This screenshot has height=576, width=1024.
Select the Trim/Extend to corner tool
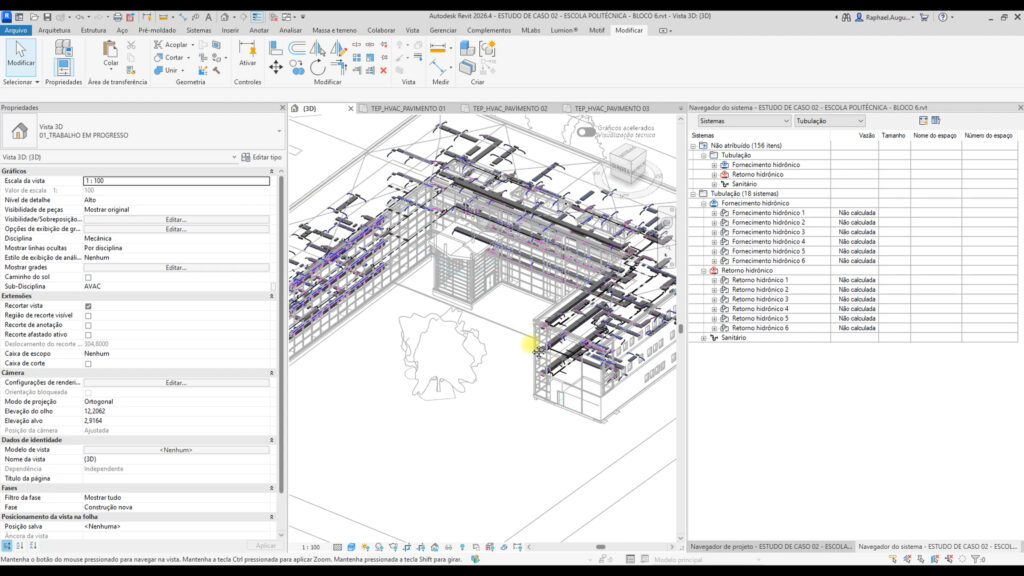coord(338,66)
